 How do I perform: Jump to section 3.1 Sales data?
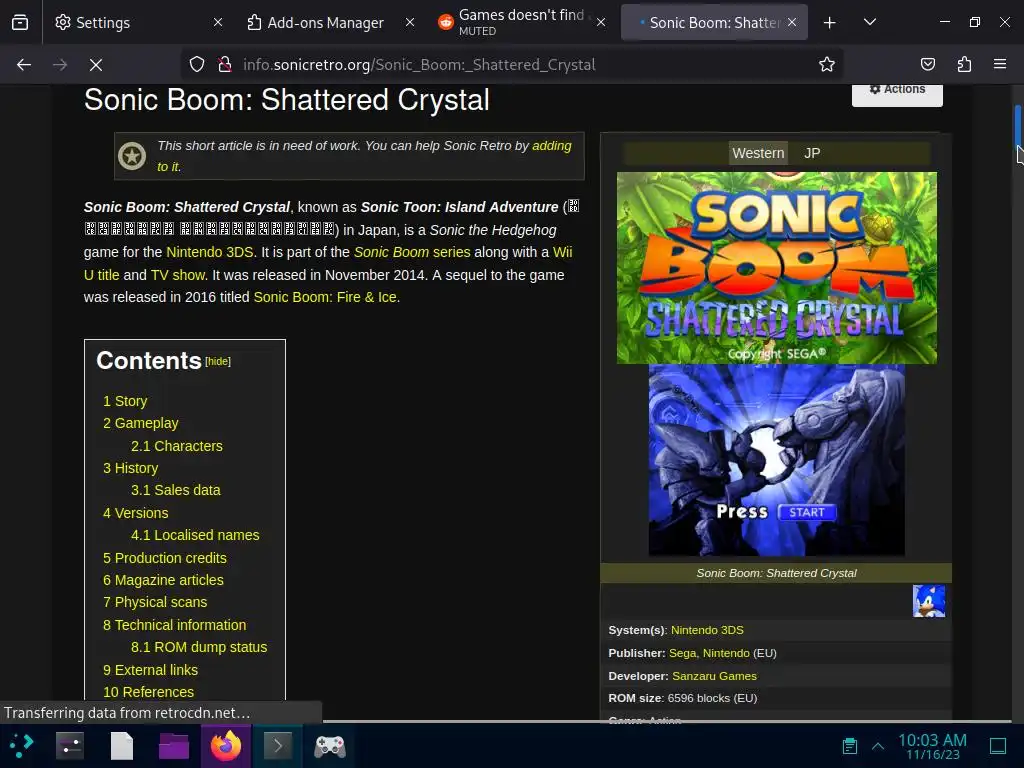175,490
